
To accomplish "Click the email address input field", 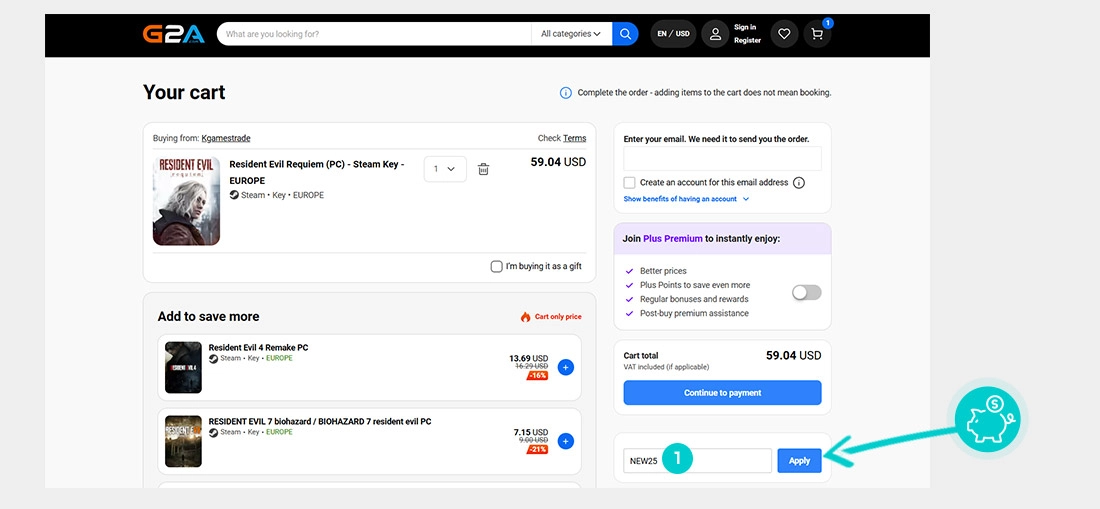I will [723, 158].
